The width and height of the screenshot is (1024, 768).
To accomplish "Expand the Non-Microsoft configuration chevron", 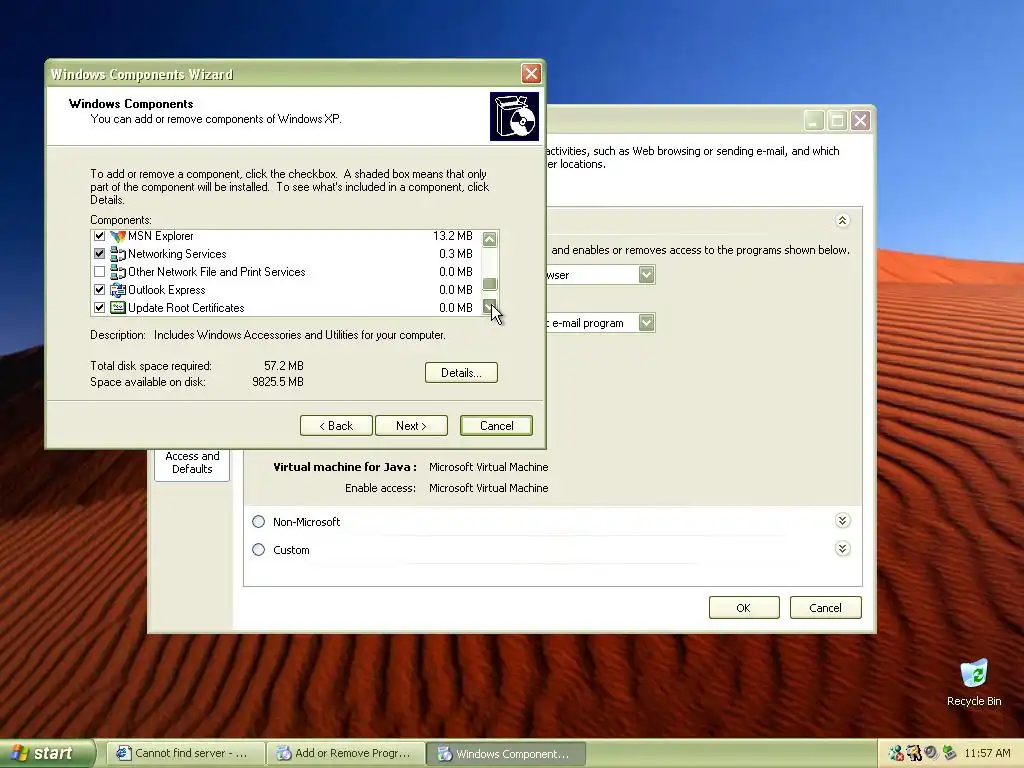I will click(842, 520).
